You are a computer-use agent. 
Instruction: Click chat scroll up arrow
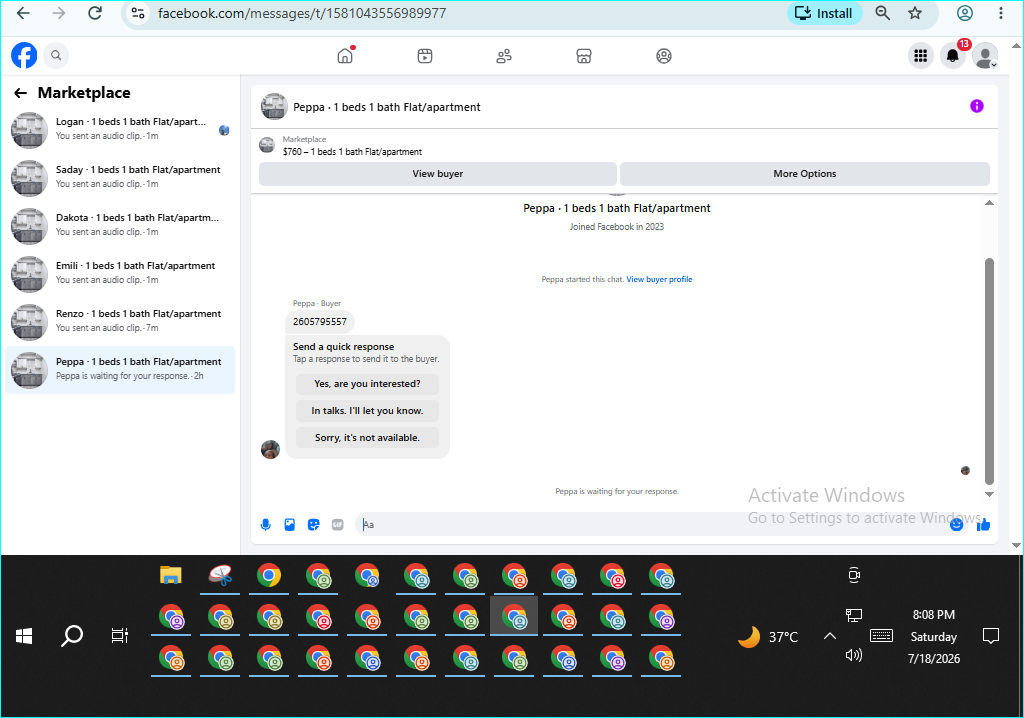pos(989,203)
